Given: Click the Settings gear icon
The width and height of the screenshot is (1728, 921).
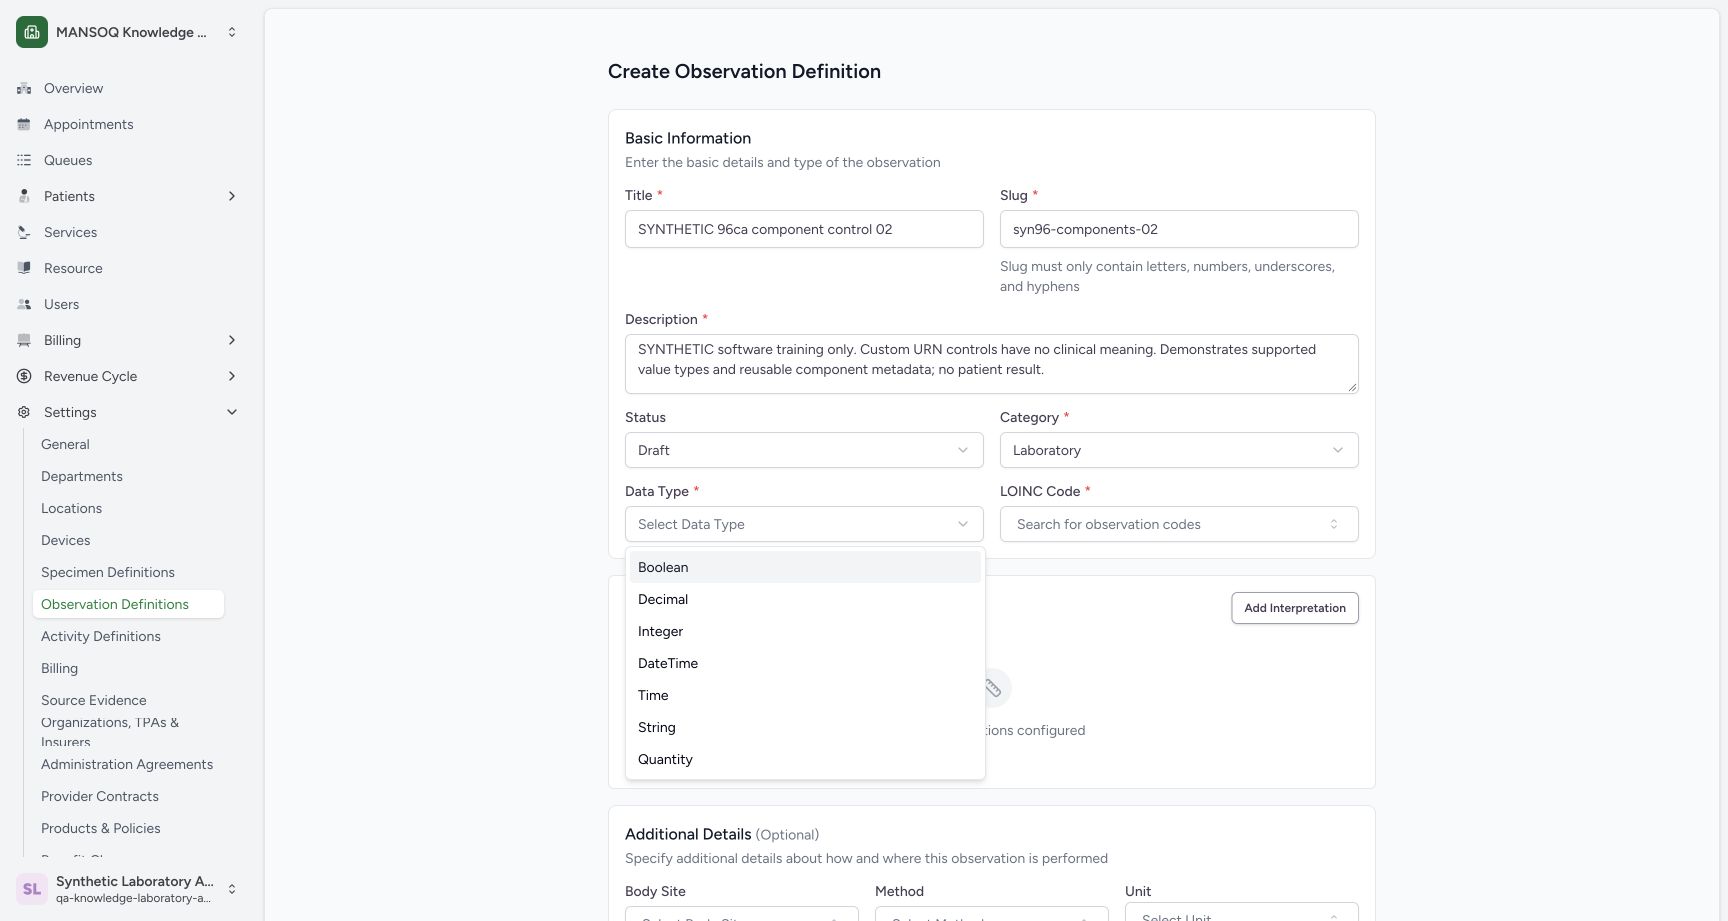Looking at the screenshot, I should (x=24, y=412).
